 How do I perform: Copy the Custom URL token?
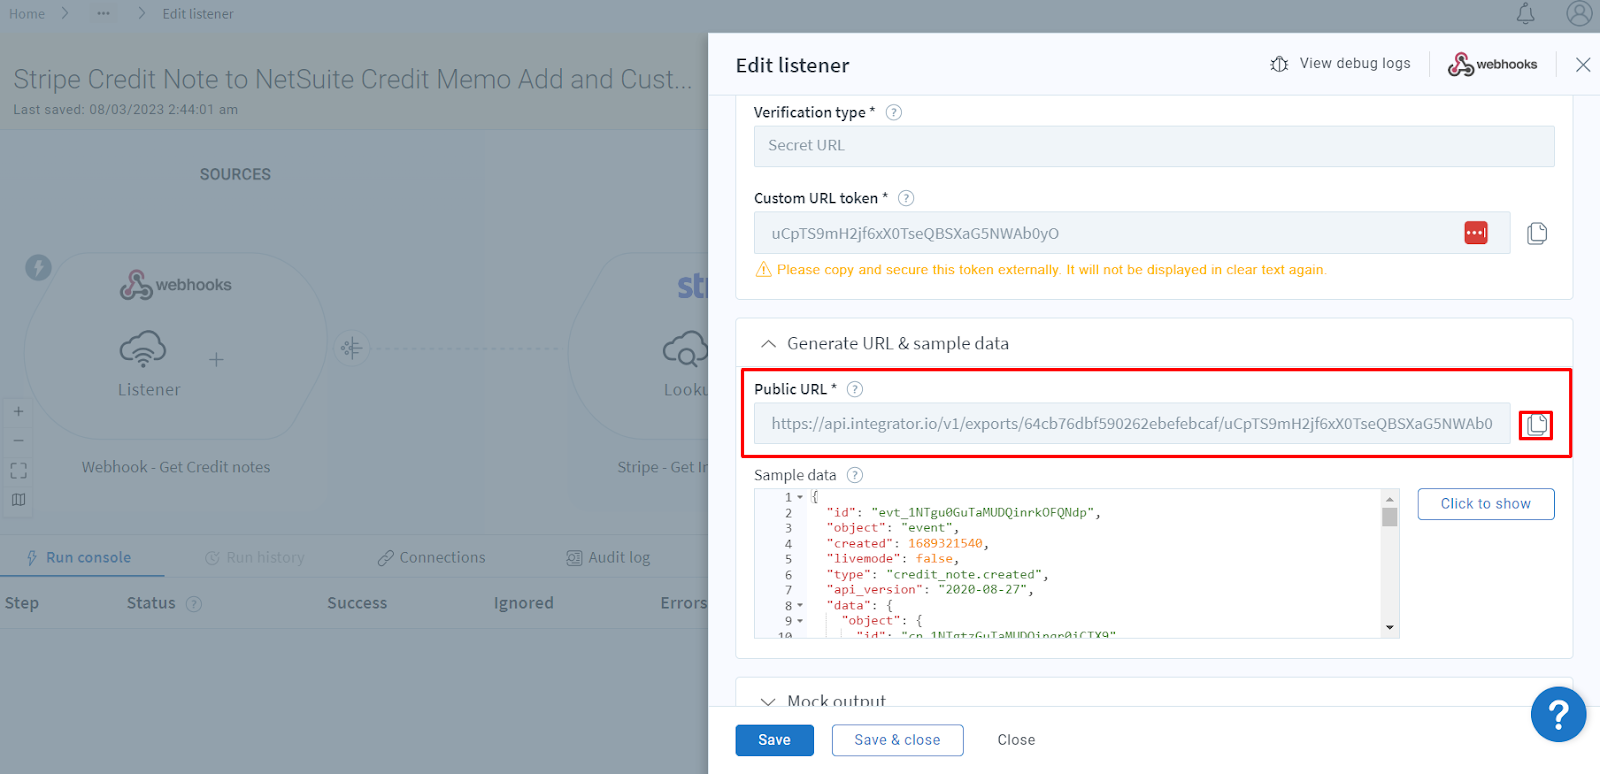[1537, 233]
